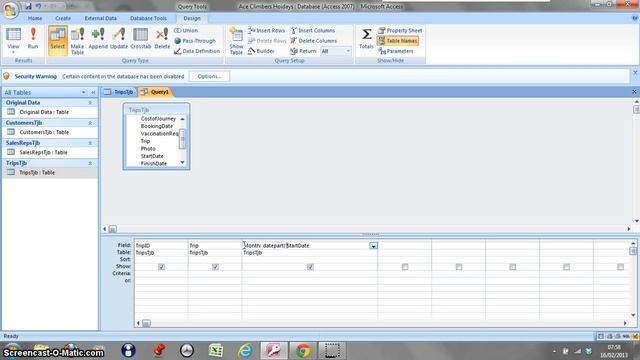640x360 pixels.
Task: Open the External Data ribbon tab
Action: coord(100,18)
